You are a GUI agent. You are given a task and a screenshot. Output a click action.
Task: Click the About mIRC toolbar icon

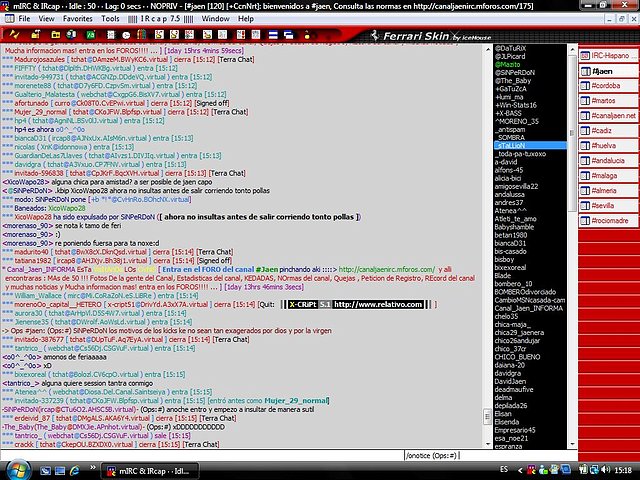[x=307, y=35]
